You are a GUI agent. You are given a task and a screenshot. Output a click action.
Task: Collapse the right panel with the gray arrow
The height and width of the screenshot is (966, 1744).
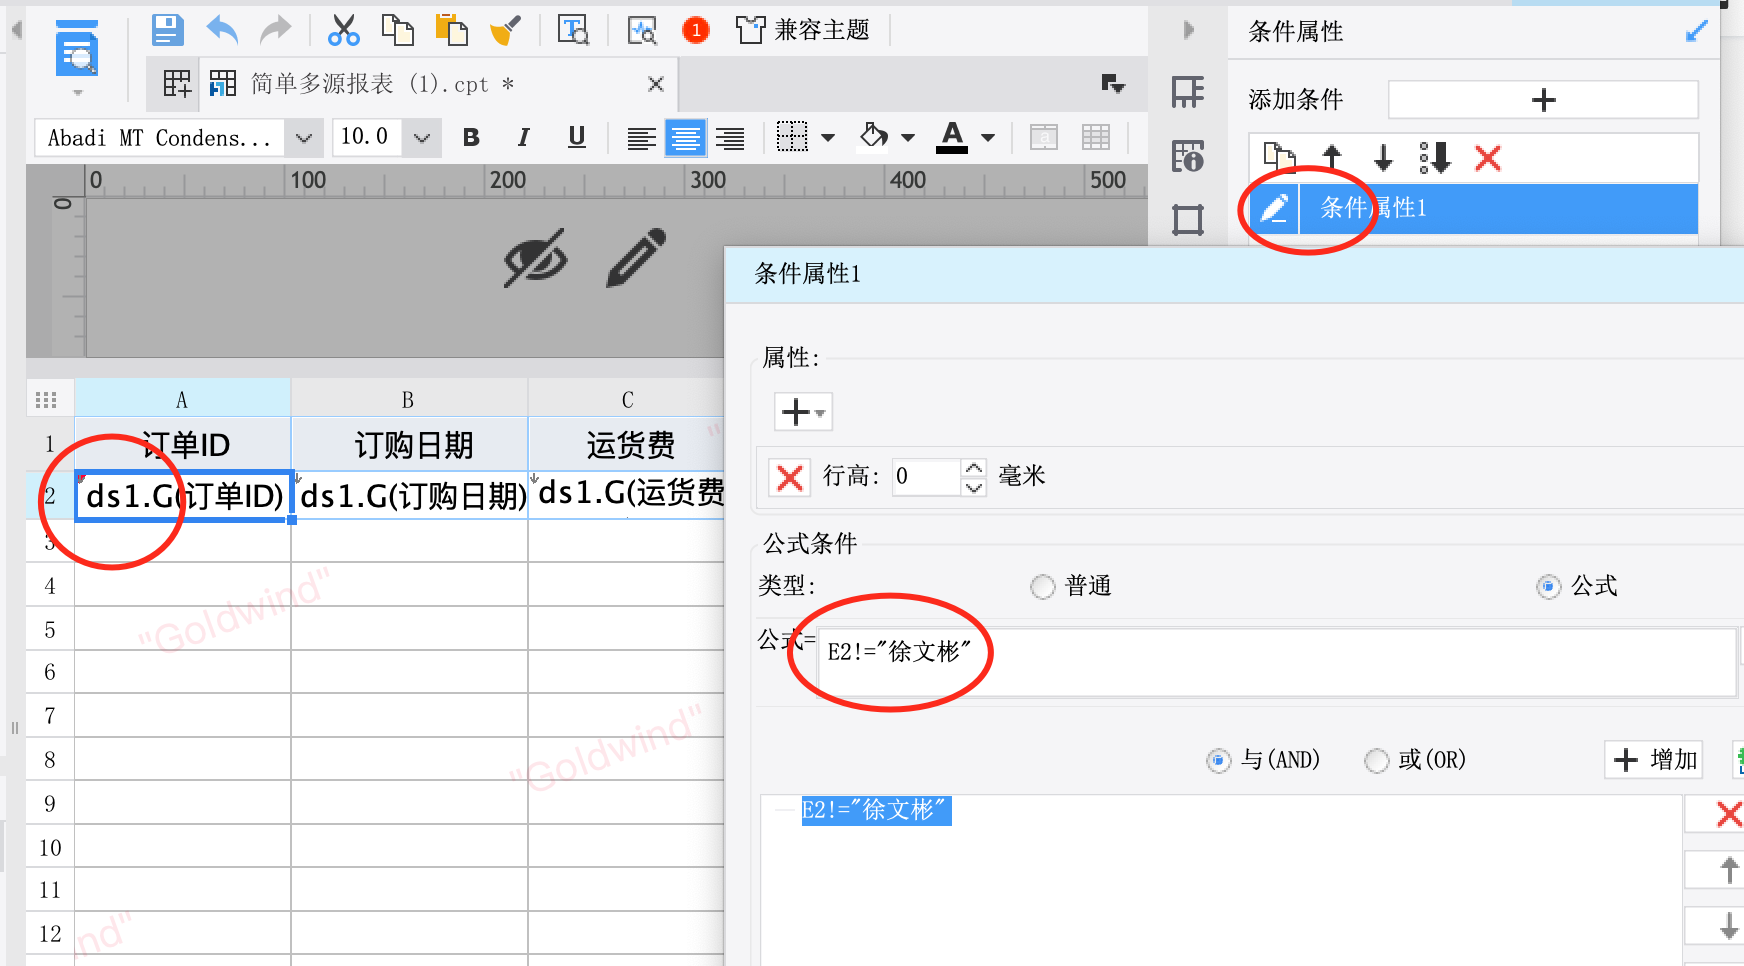coord(1188,30)
